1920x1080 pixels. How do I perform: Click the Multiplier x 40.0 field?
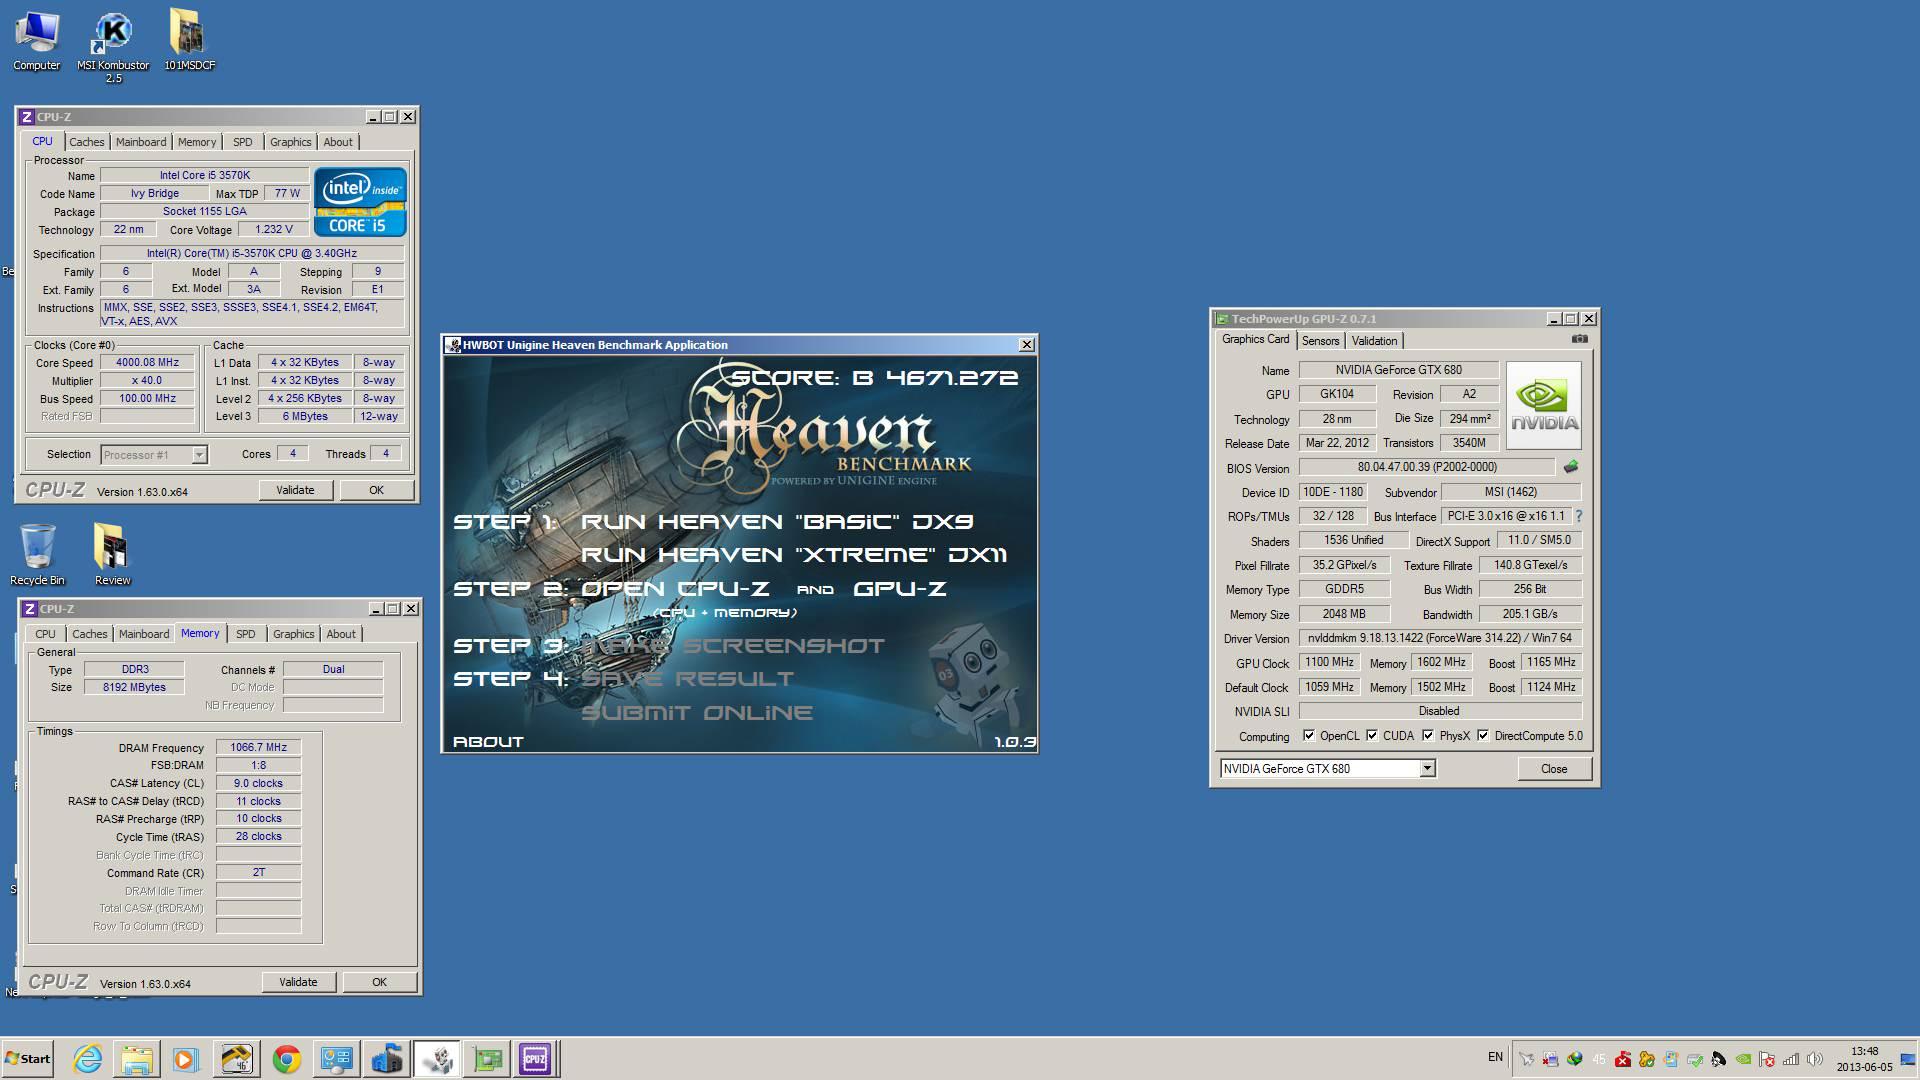coord(147,380)
